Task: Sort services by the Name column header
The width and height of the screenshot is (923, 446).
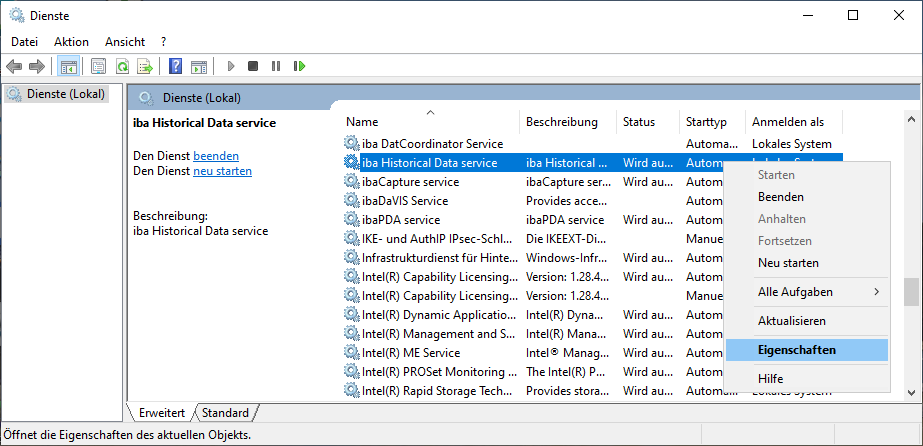Action: pyautogui.click(x=362, y=122)
